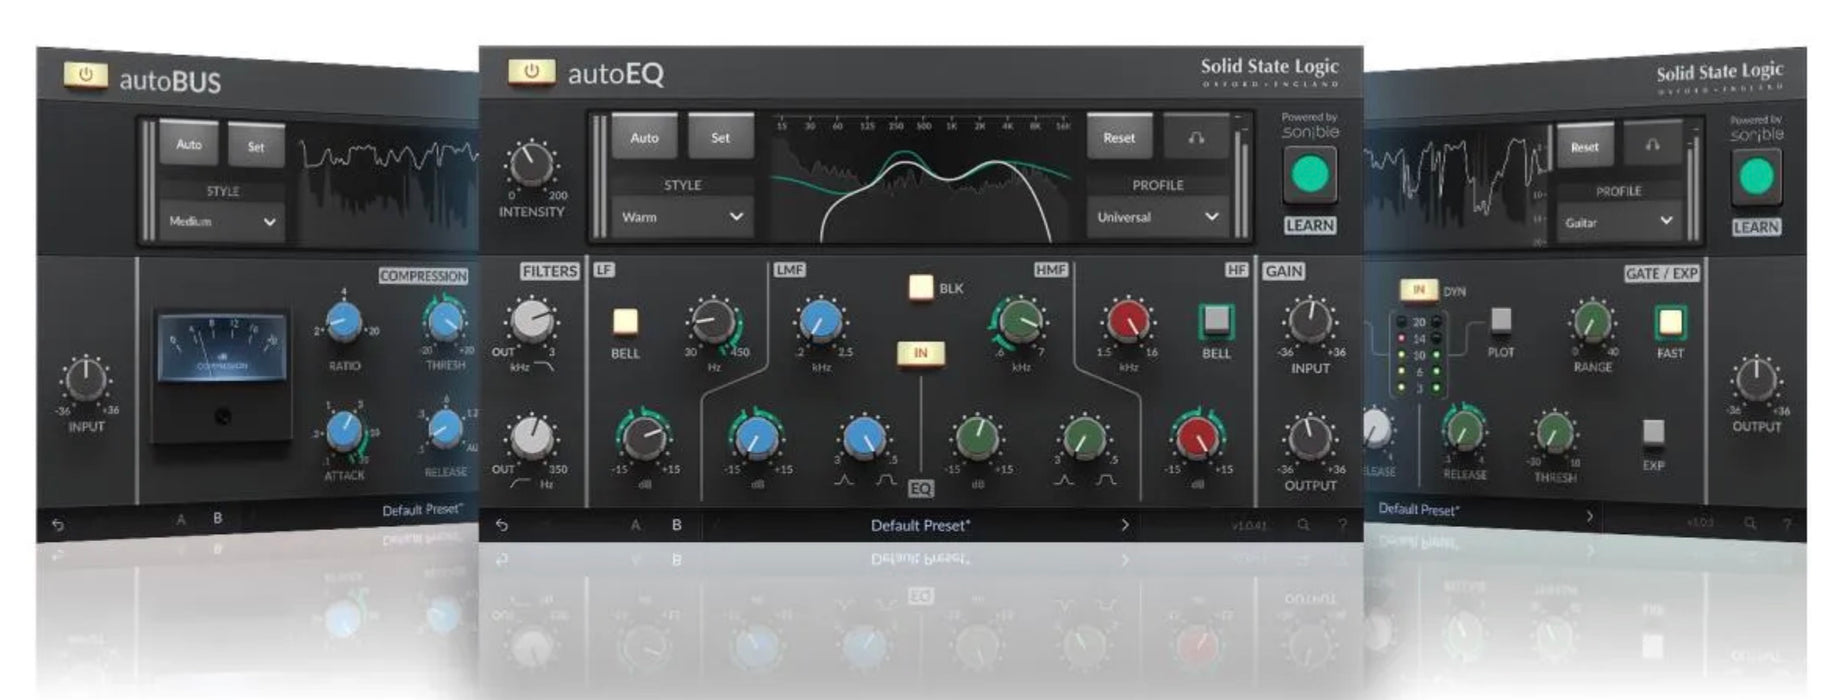Click the Auto button in autoEQ
This screenshot has width=1835, height=700.
click(x=644, y=137)
